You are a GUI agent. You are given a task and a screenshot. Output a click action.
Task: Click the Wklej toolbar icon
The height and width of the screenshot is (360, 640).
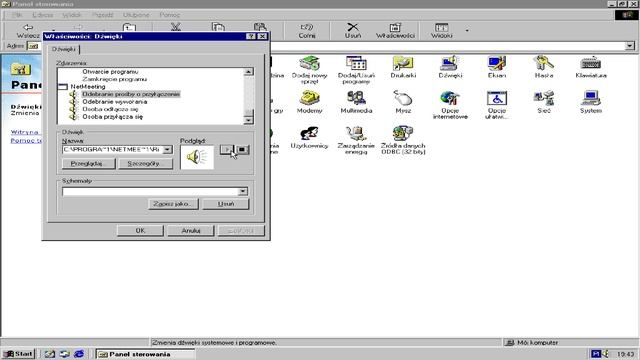coord(260,28)
